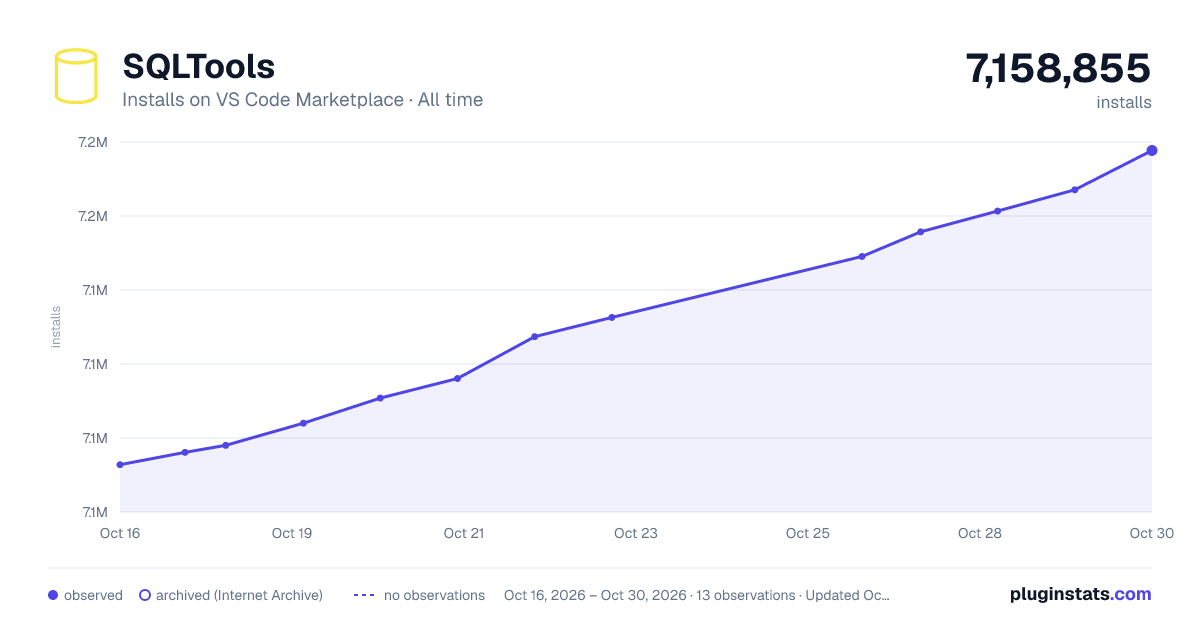
Task: Click the vertical 'installs' y-axis title
Action: tap(56, 327)
